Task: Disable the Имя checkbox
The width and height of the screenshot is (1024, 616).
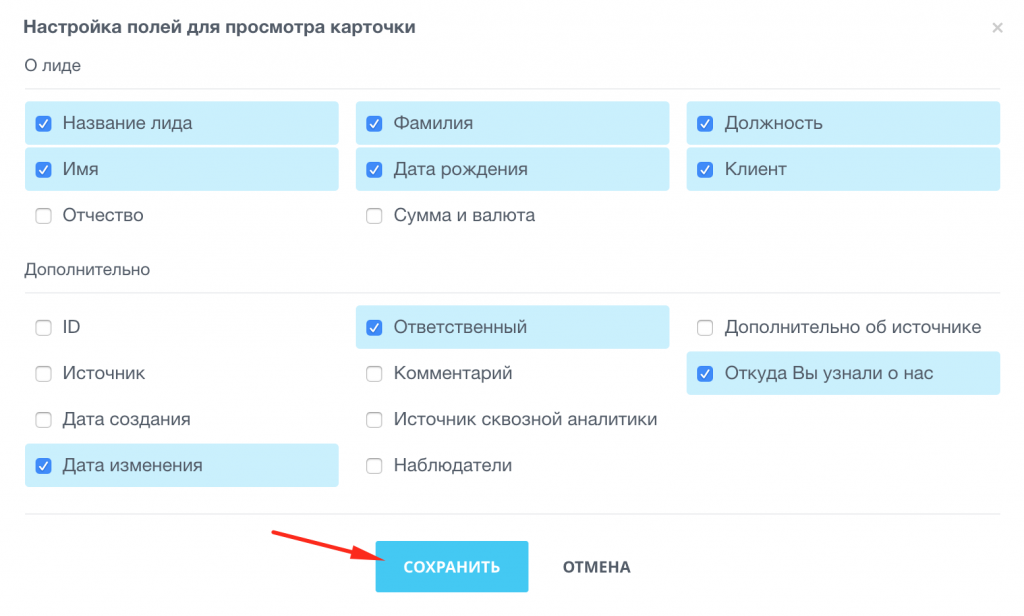Action: click(43, 169)
